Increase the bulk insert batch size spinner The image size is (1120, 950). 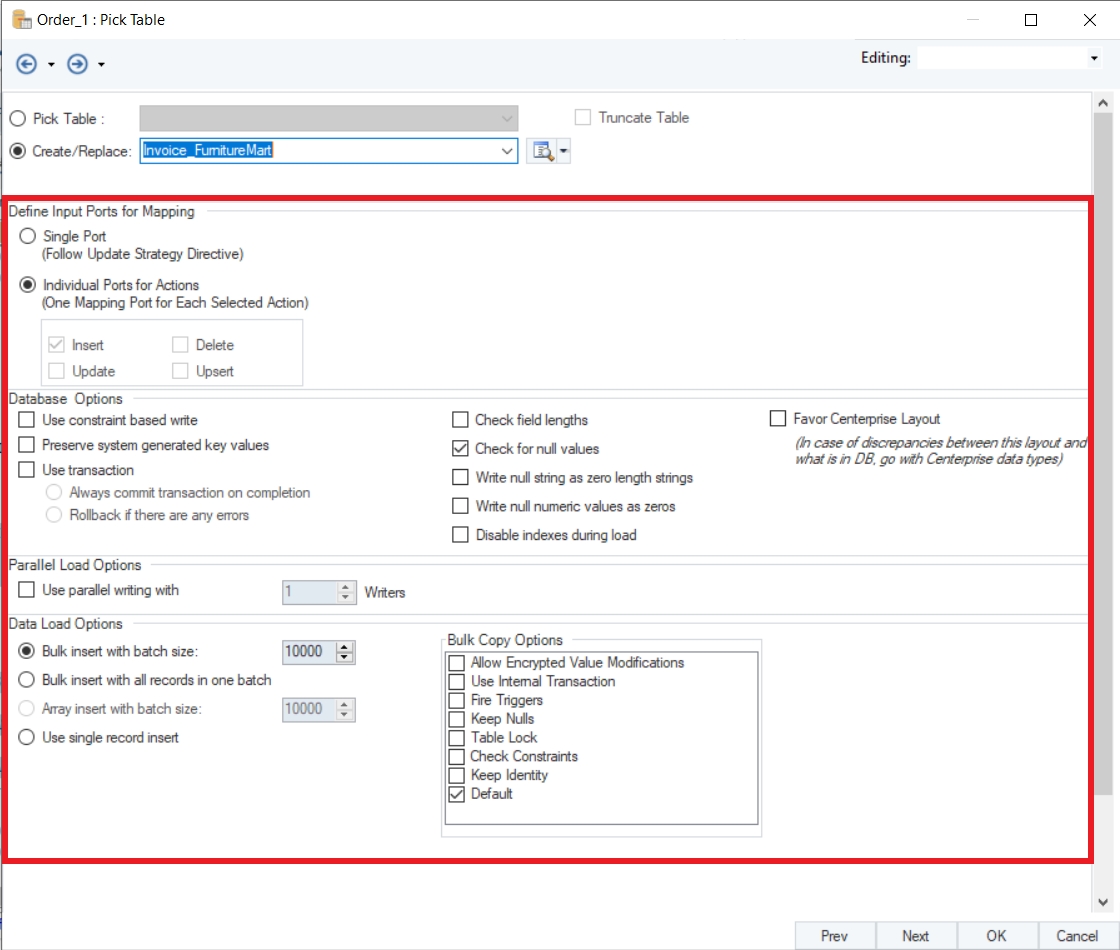345,646
